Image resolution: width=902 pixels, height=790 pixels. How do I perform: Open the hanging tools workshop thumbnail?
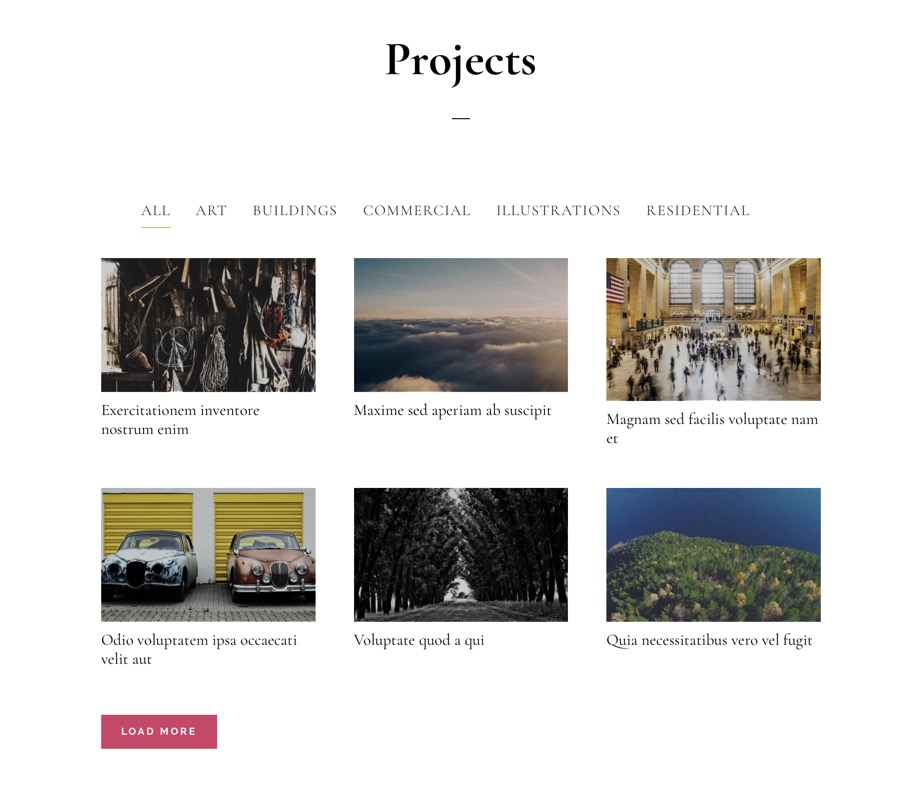[208, 325]
